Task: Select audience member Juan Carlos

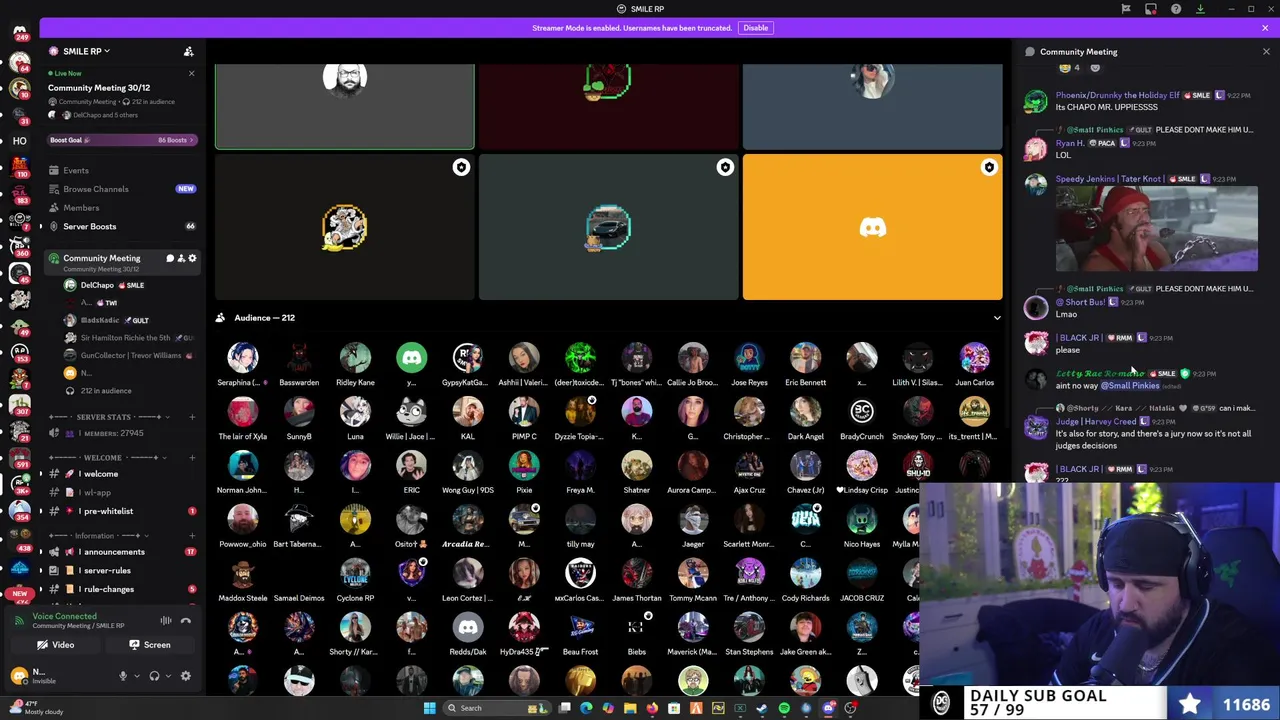Action: 974,364
